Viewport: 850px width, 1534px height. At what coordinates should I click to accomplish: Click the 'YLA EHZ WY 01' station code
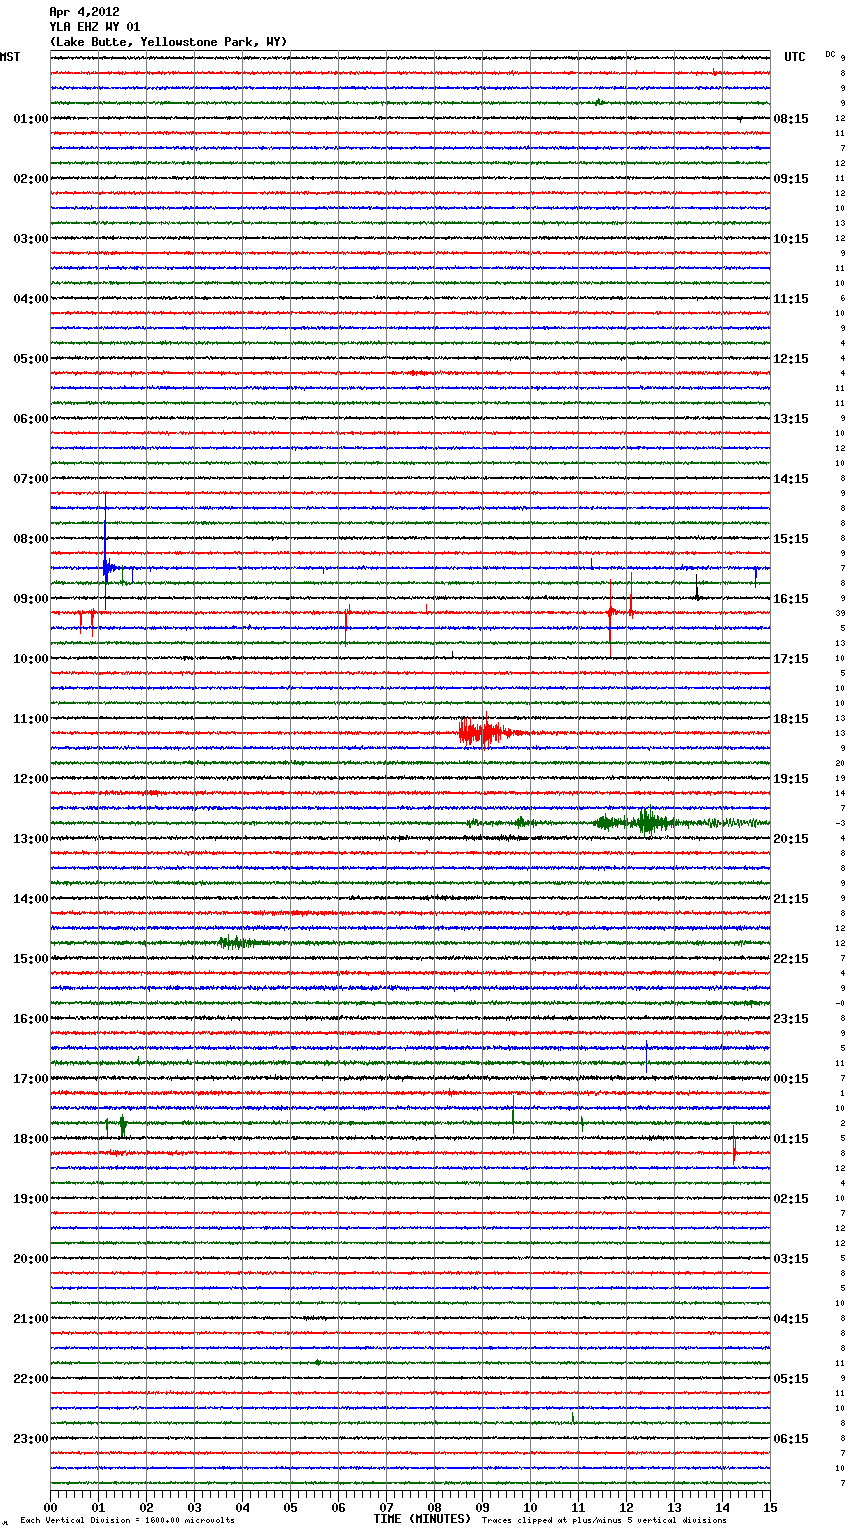(95, 27)
